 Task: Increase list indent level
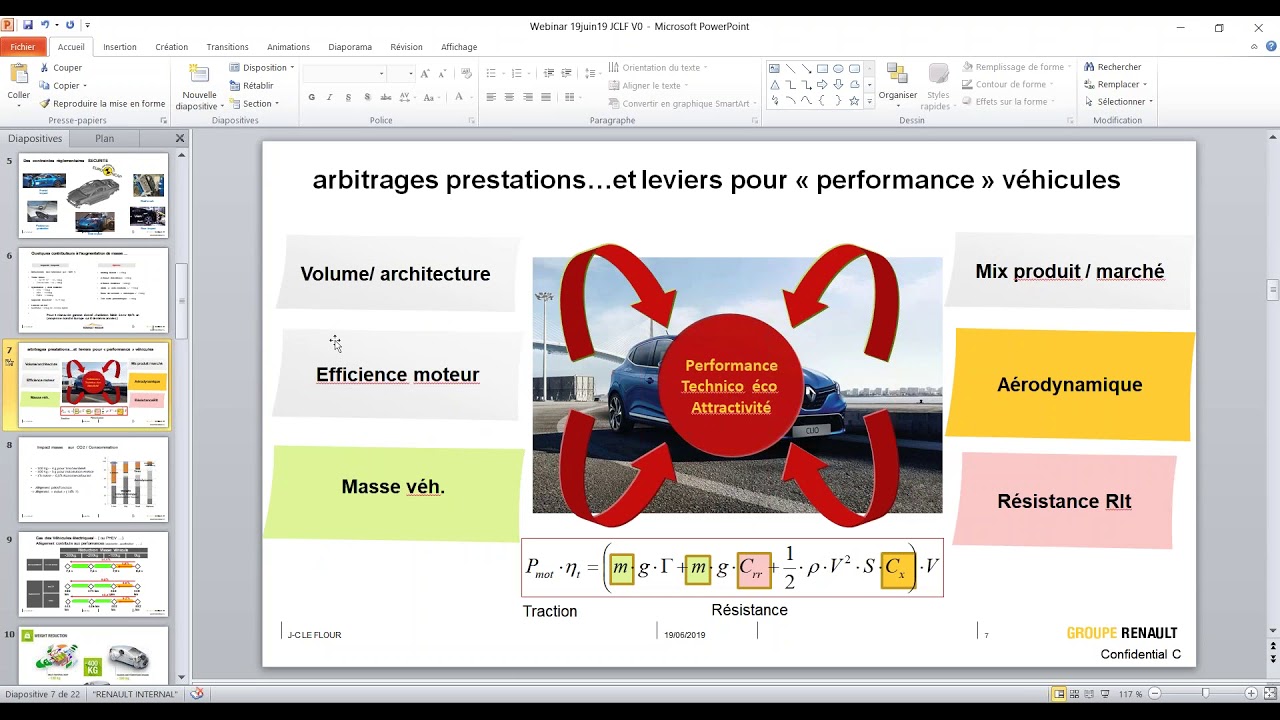567,74
